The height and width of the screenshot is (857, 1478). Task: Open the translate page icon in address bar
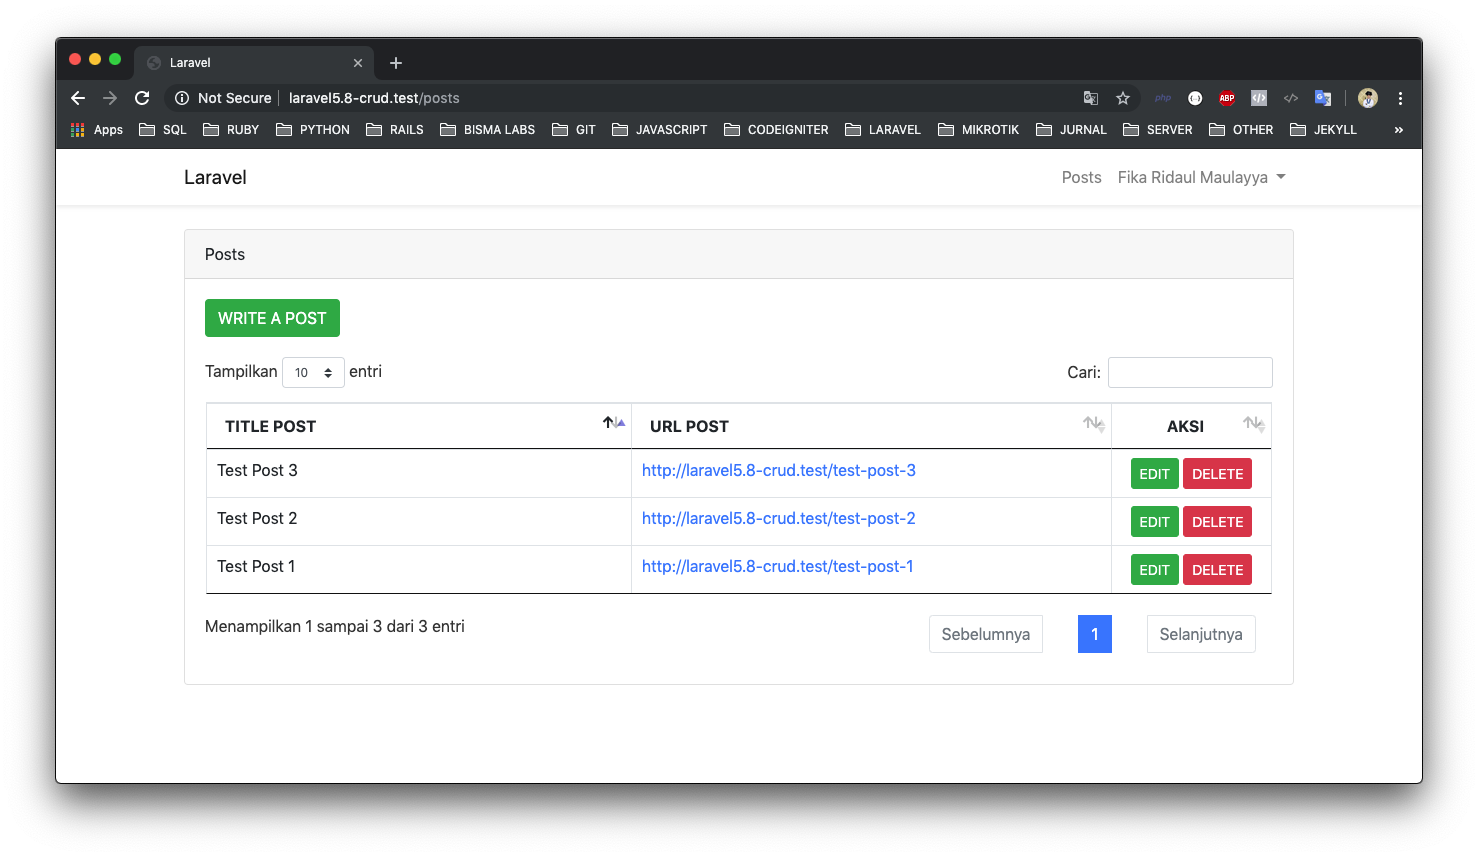[x=1091, y=98]
